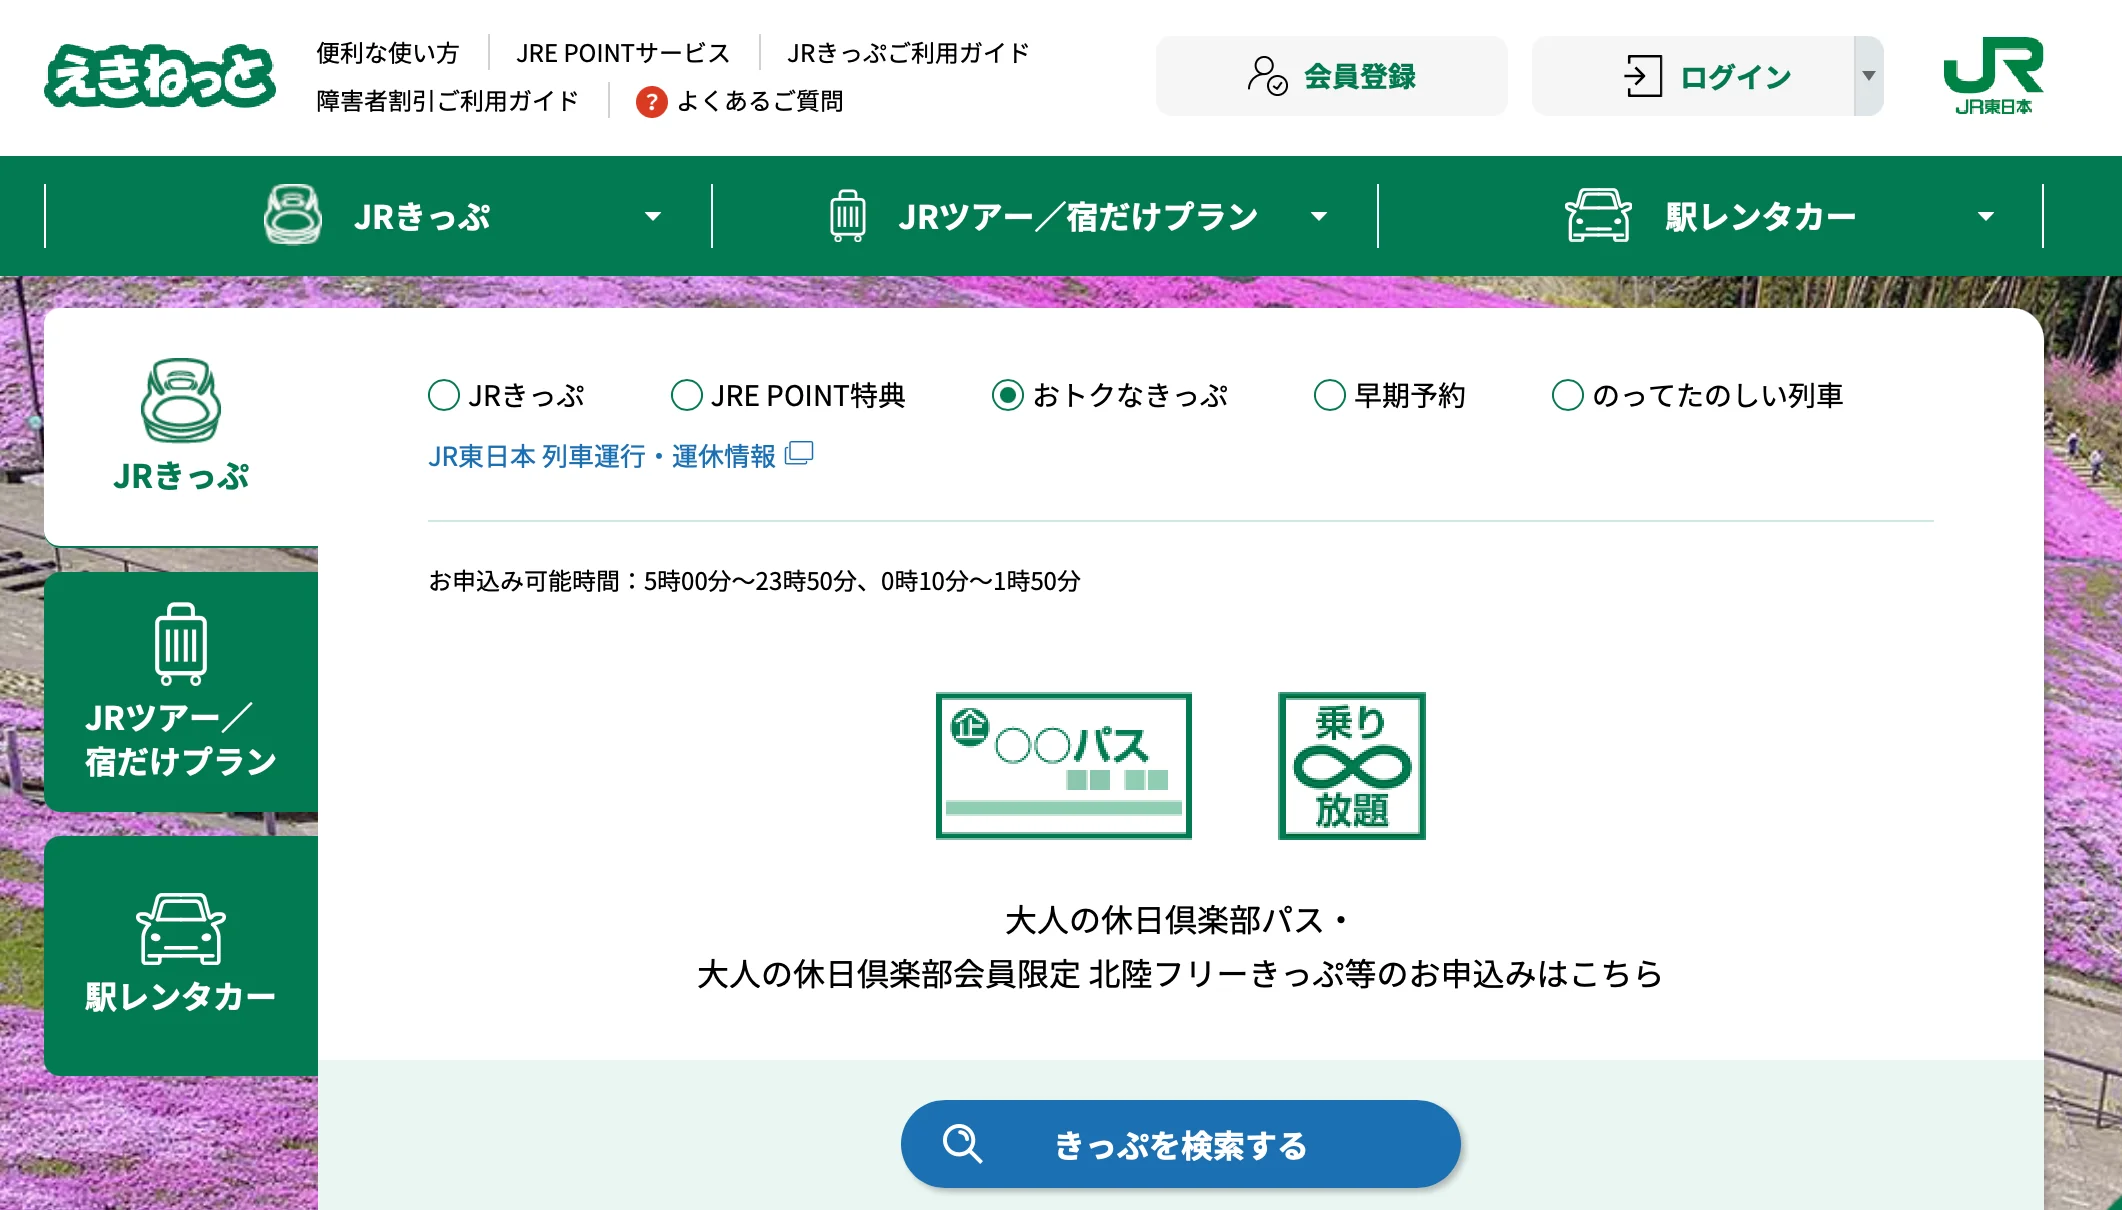Open the login dropdown arrow
2122x1210 pixels.
click(x=1868, y=76)
